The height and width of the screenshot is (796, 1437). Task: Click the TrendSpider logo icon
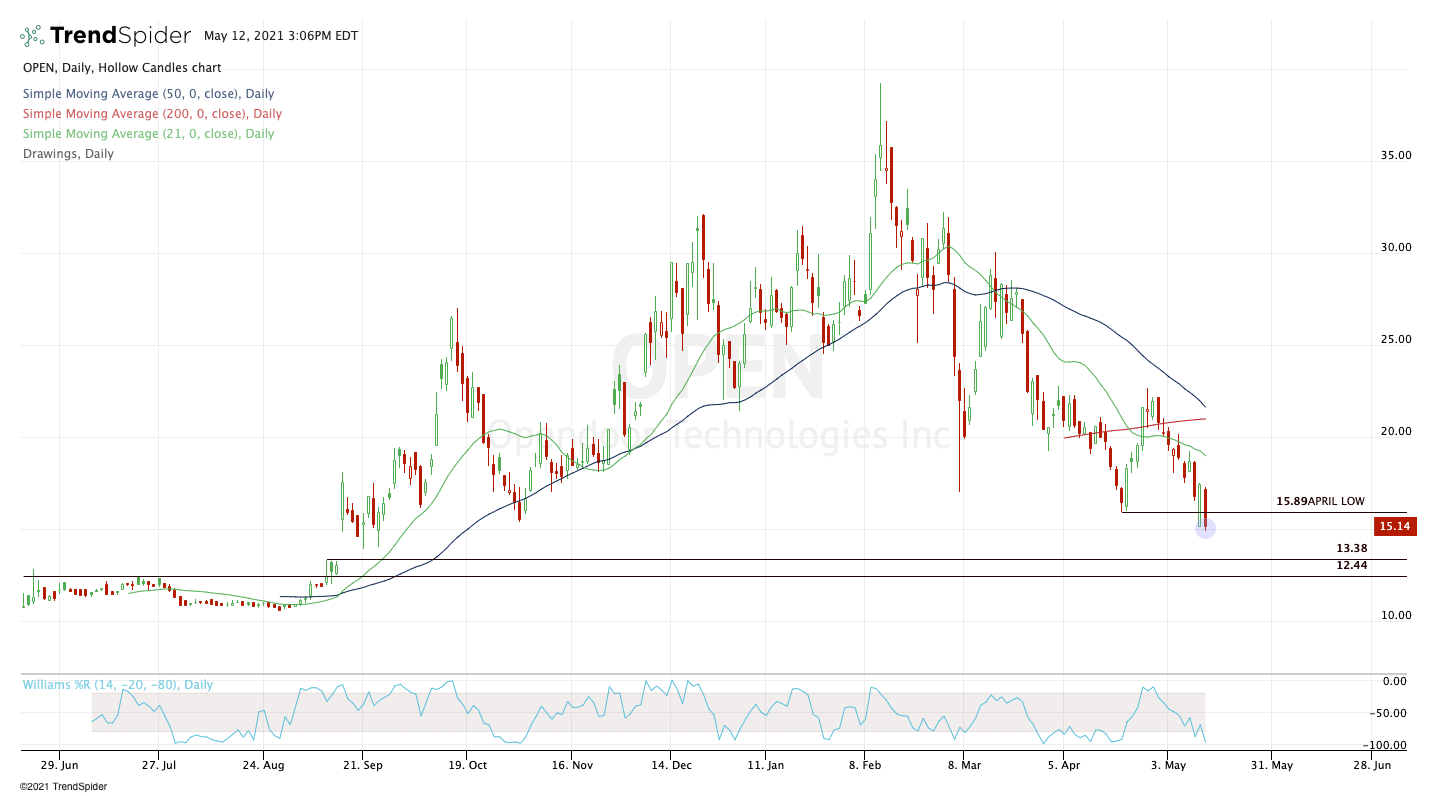pyautogui.click(x=32, y=36)
